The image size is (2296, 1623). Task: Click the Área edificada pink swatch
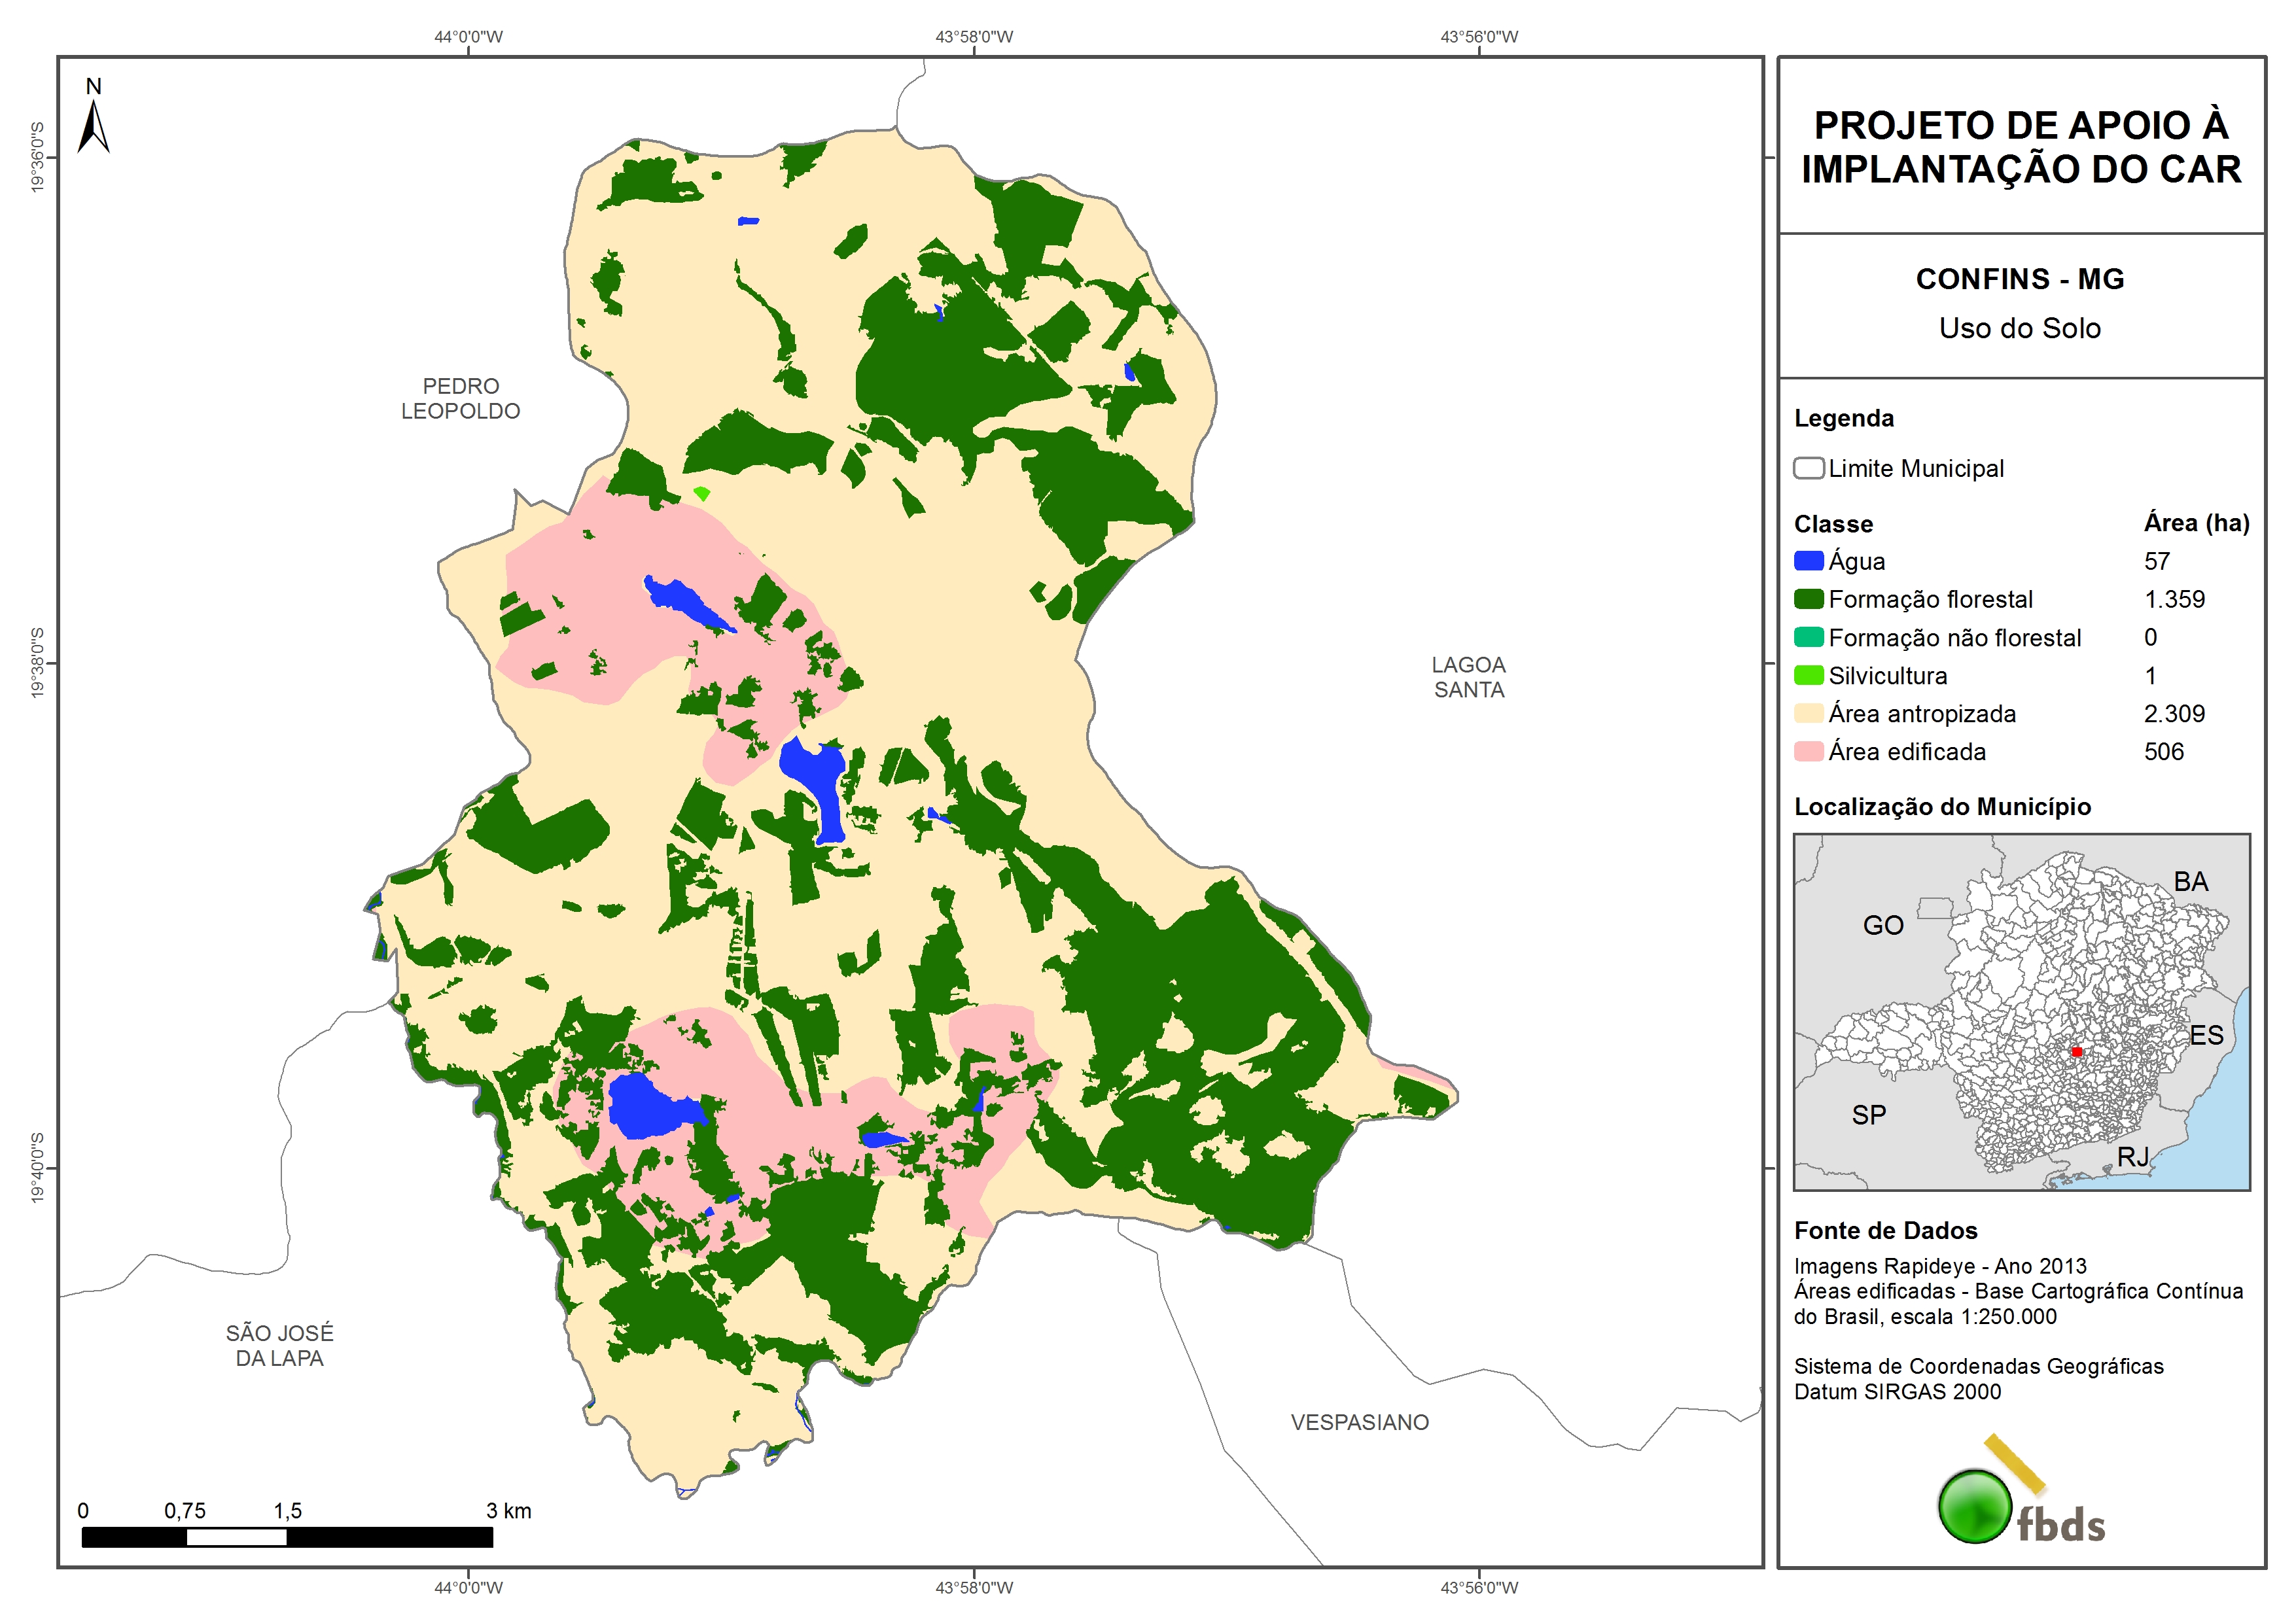tap(1808, 751)
